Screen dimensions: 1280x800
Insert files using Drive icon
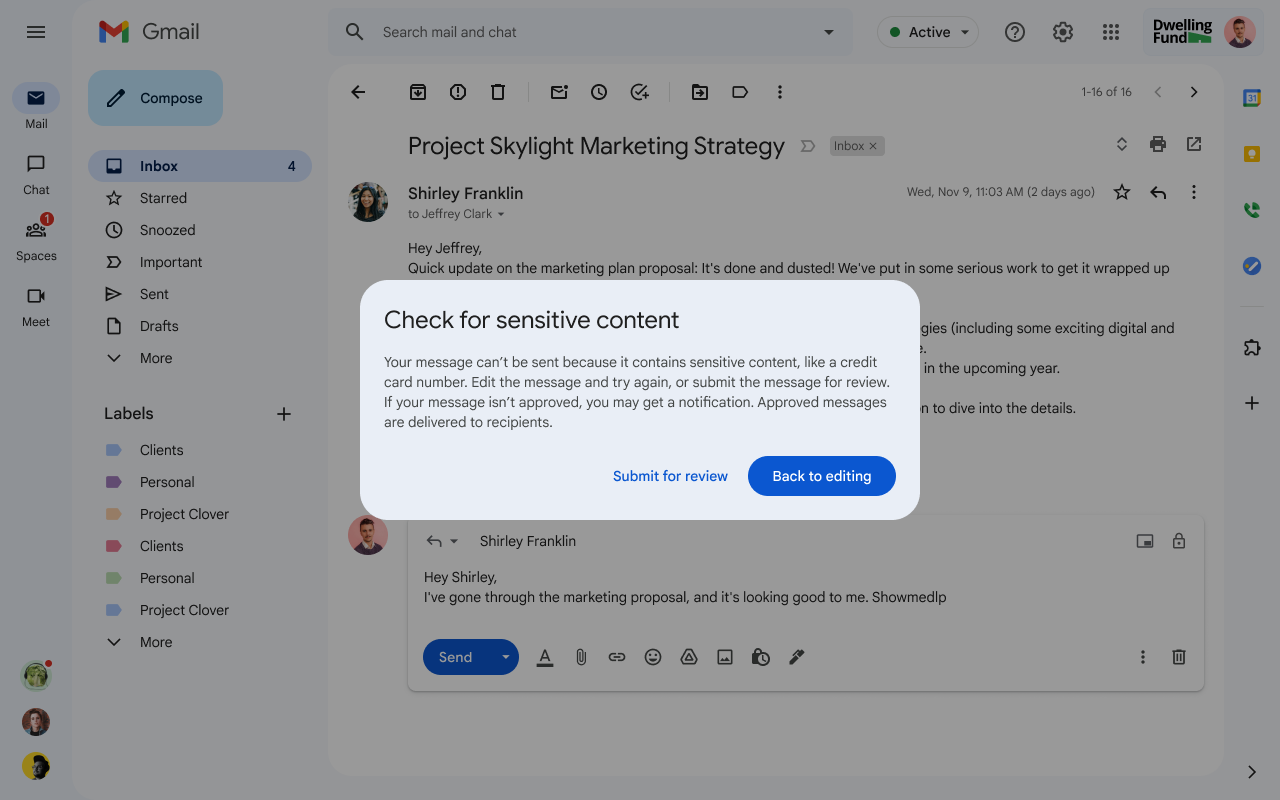(689, 657)
